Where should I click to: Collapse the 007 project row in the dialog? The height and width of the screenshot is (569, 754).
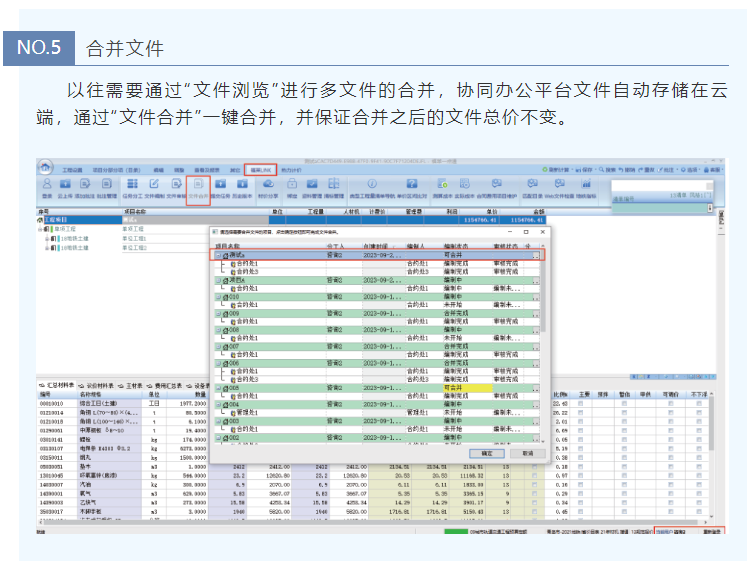pos(218,346)
